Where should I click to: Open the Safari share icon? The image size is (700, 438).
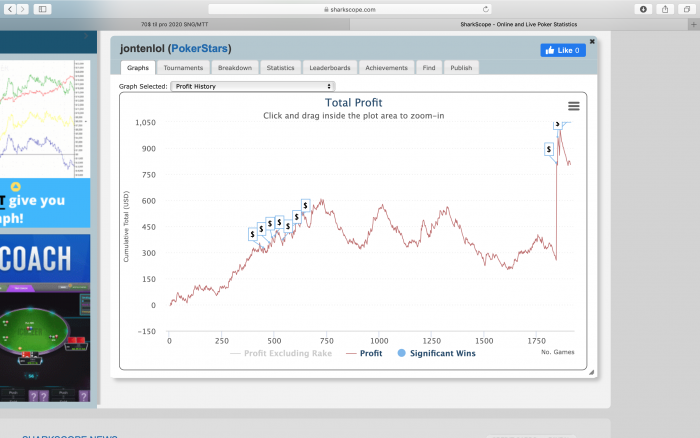[665, 9]
